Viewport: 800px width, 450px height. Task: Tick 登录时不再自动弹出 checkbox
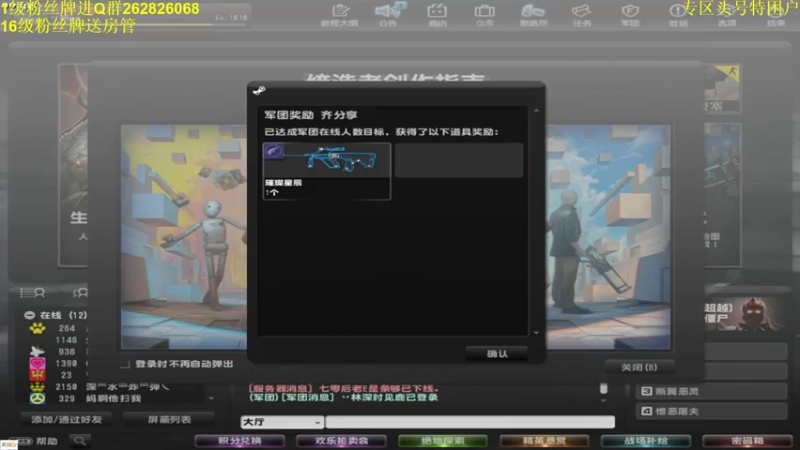pyautogui.click(x=124, y=364)
